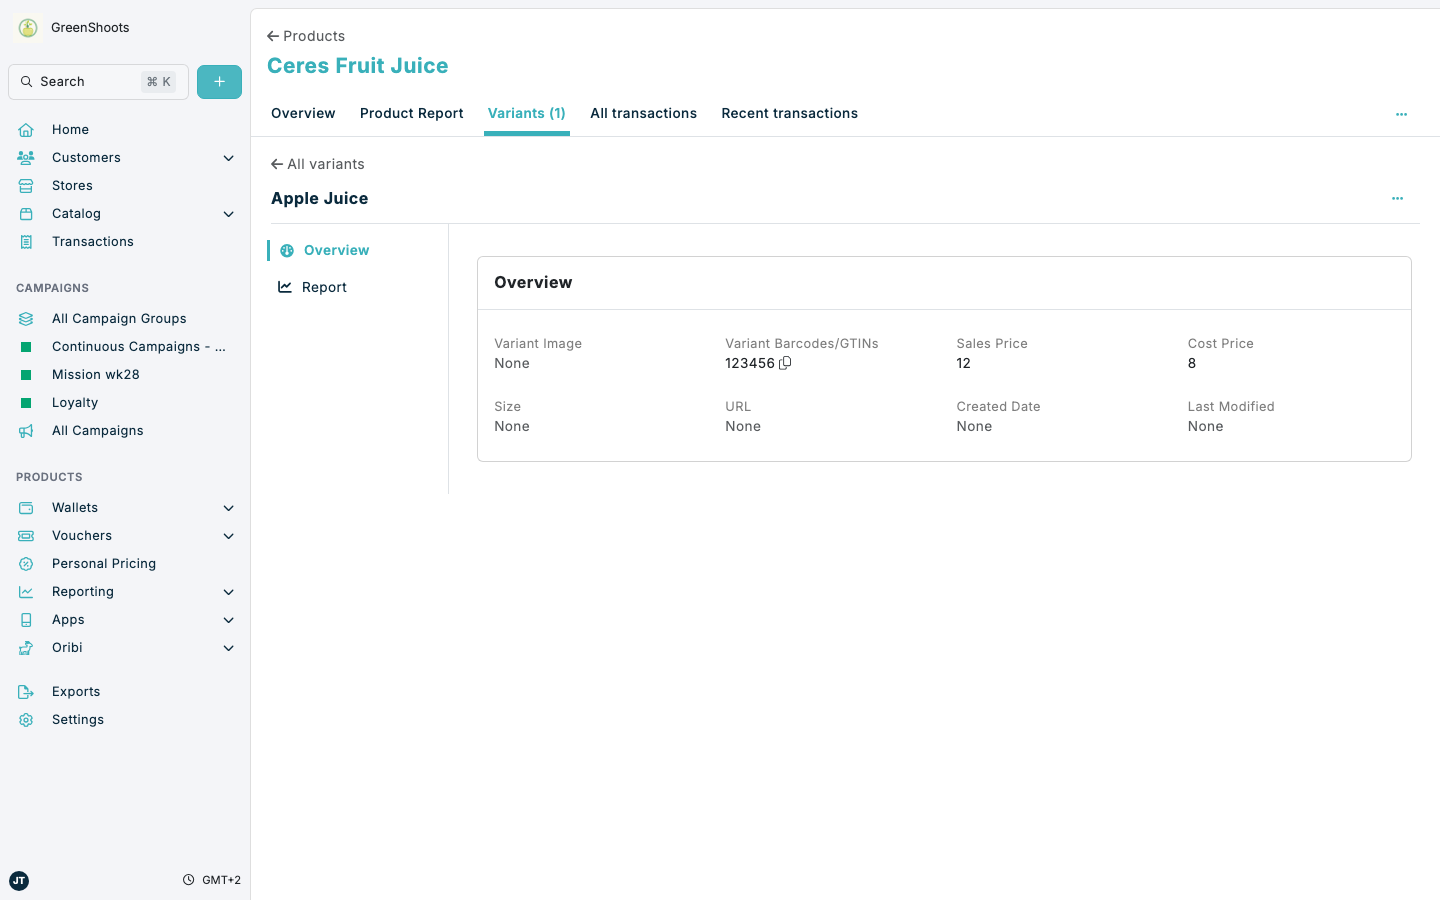The width and height of the screenshot is (1440, 900).
Task: Collapse the Wallets dropdown
Action: [228, 508]
